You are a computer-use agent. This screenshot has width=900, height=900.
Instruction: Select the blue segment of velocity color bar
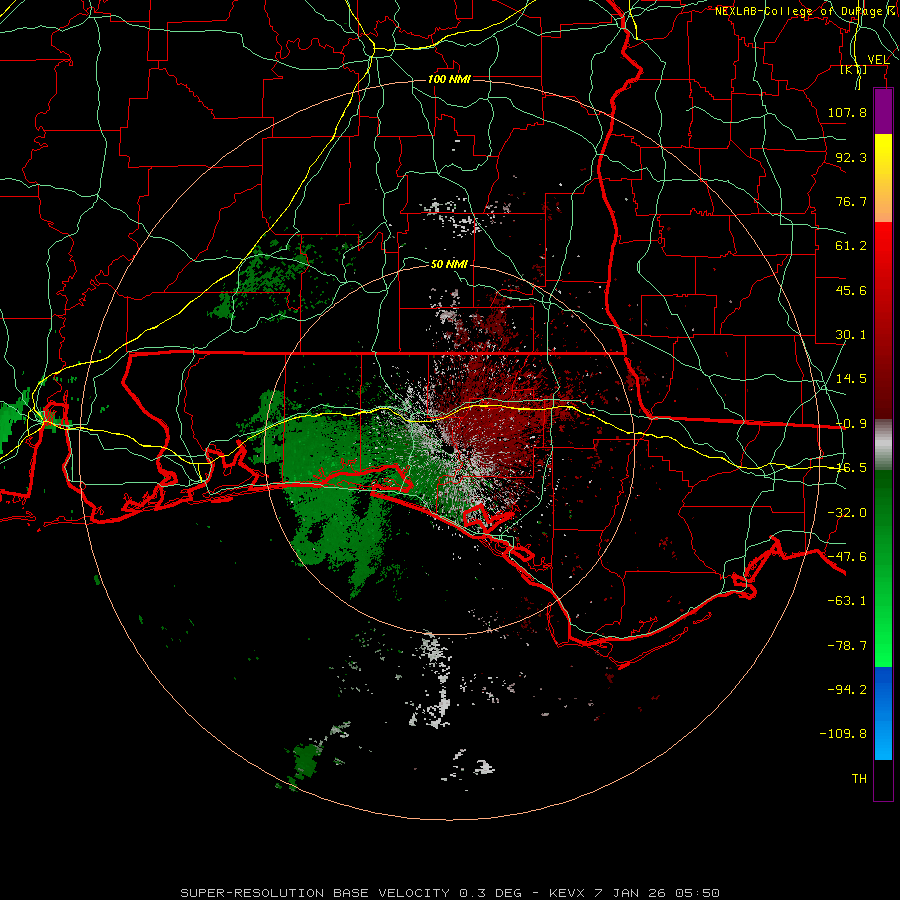883,713
